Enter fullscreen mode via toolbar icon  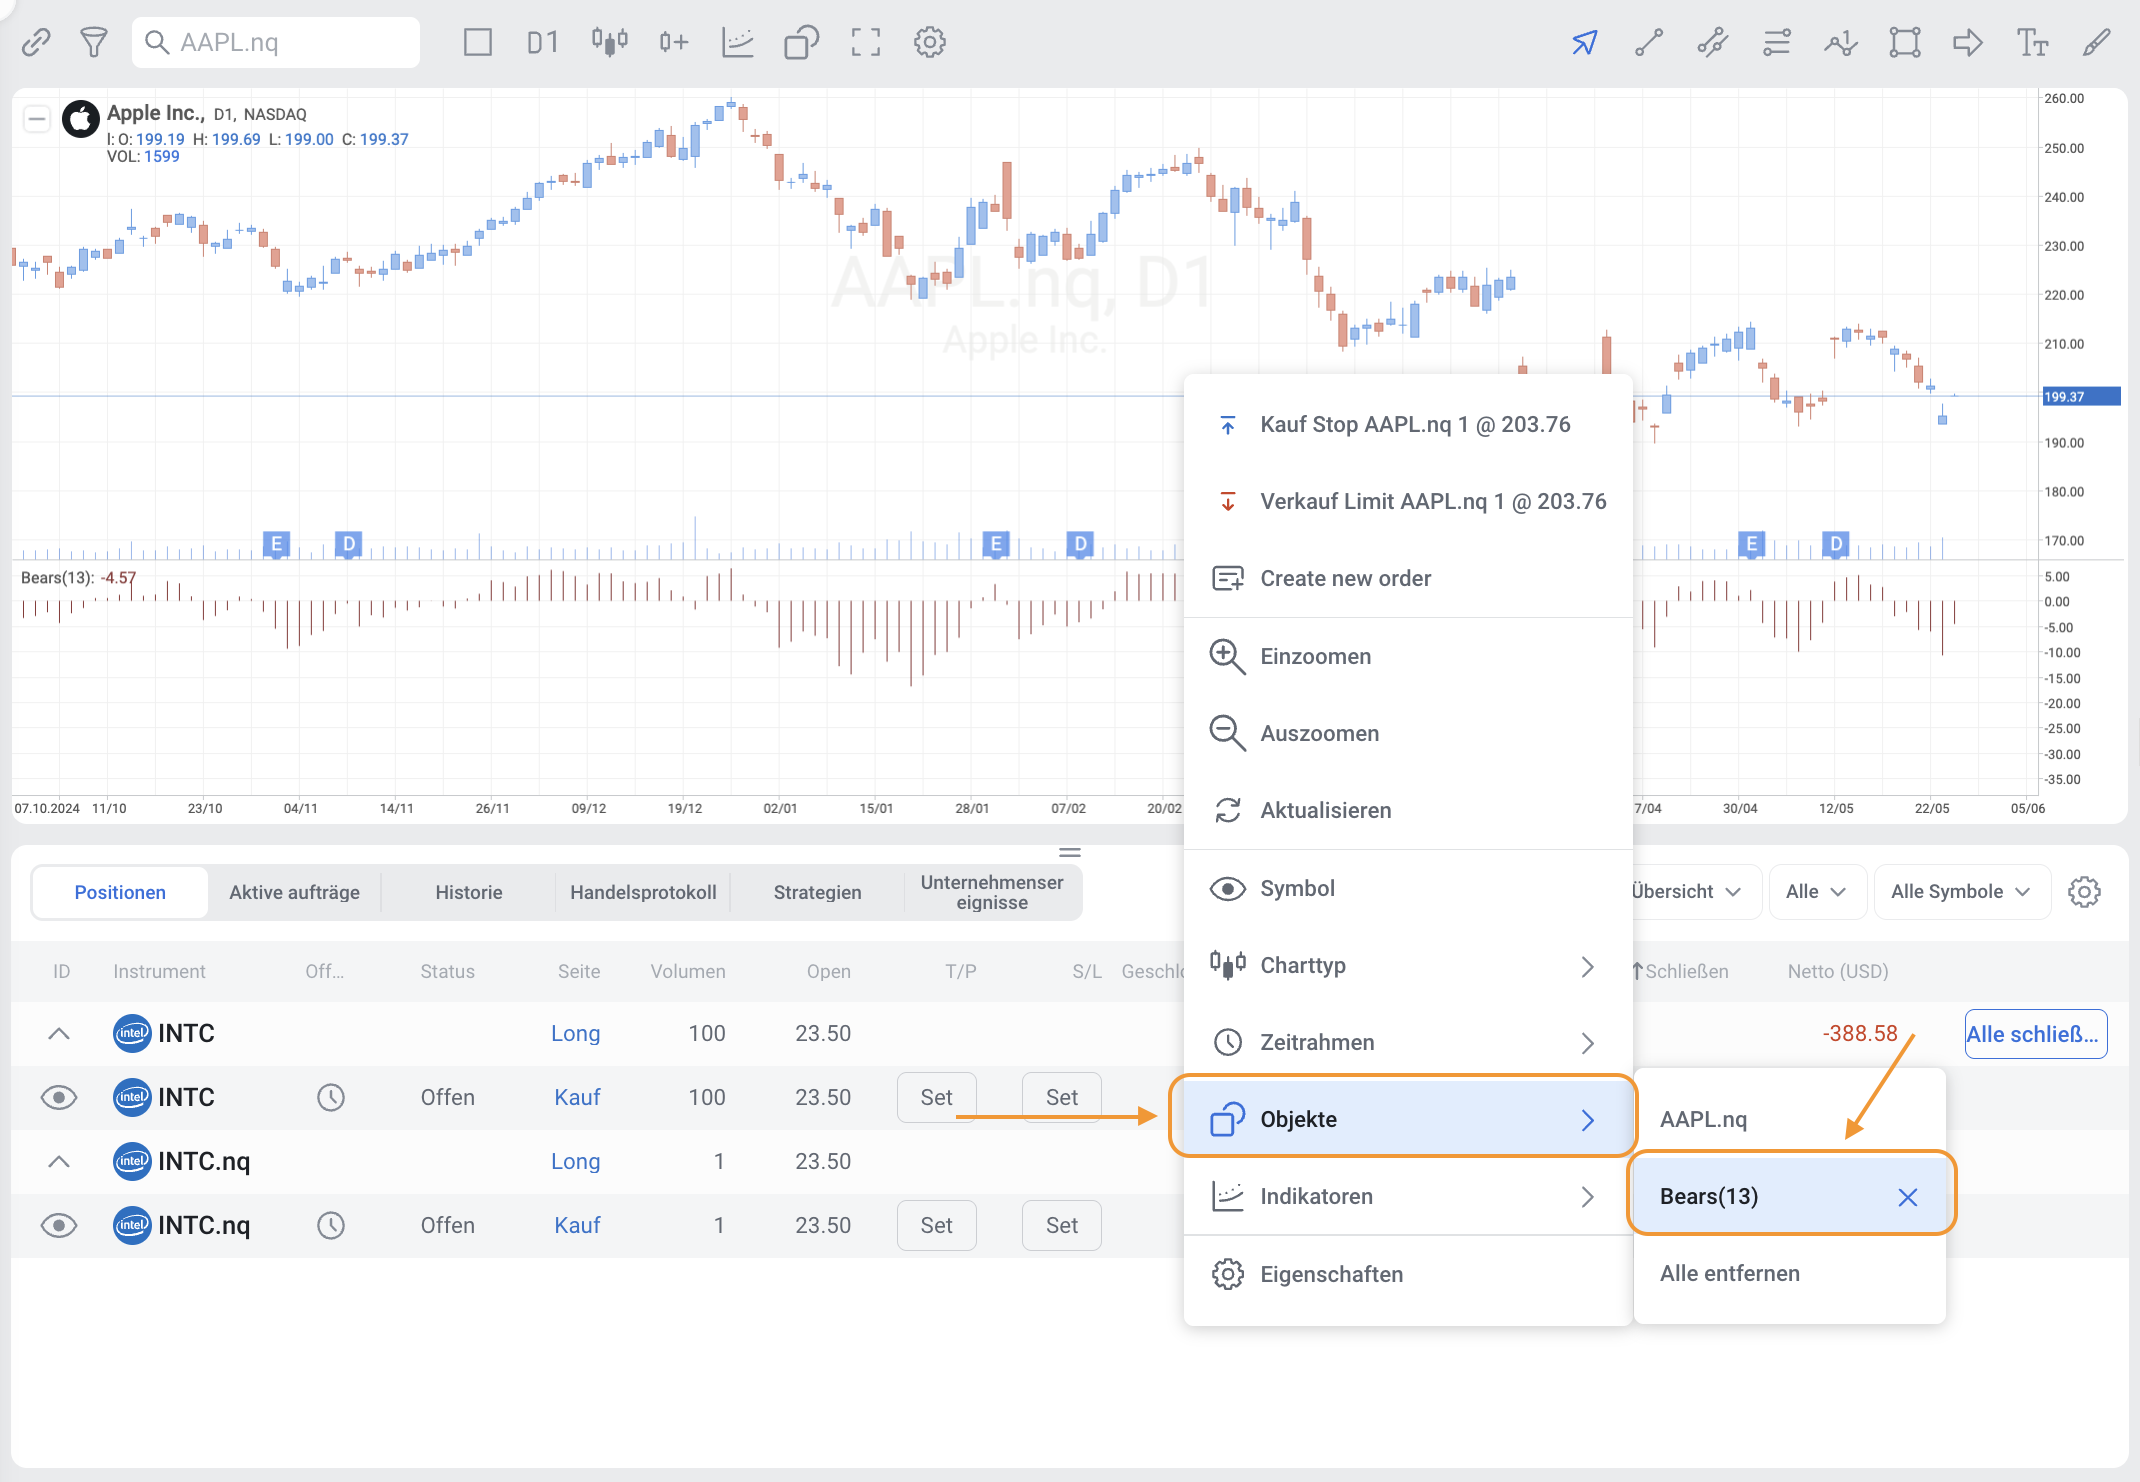[866, 42]
